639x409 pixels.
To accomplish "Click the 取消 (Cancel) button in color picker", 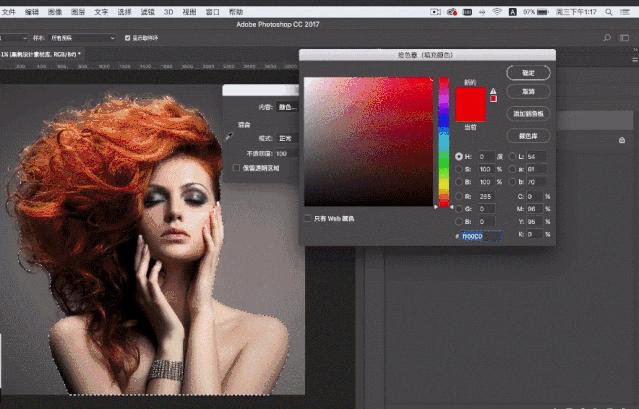I will click(528, 92).
